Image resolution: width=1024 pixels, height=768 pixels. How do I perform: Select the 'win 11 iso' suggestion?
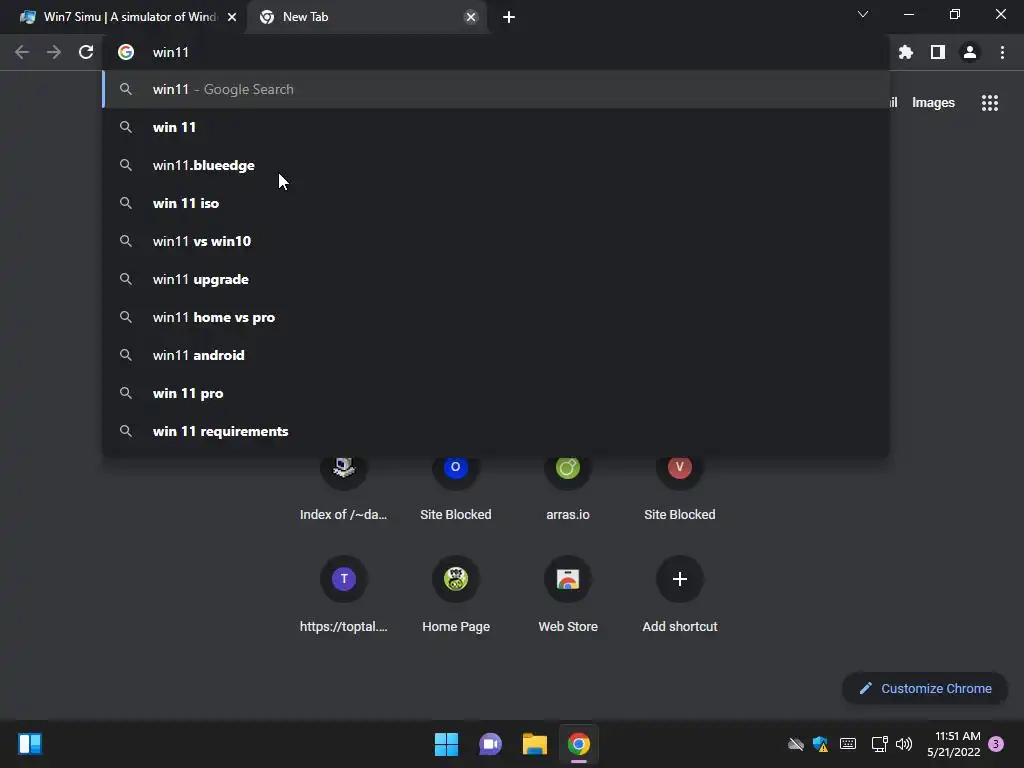[496, 203]
